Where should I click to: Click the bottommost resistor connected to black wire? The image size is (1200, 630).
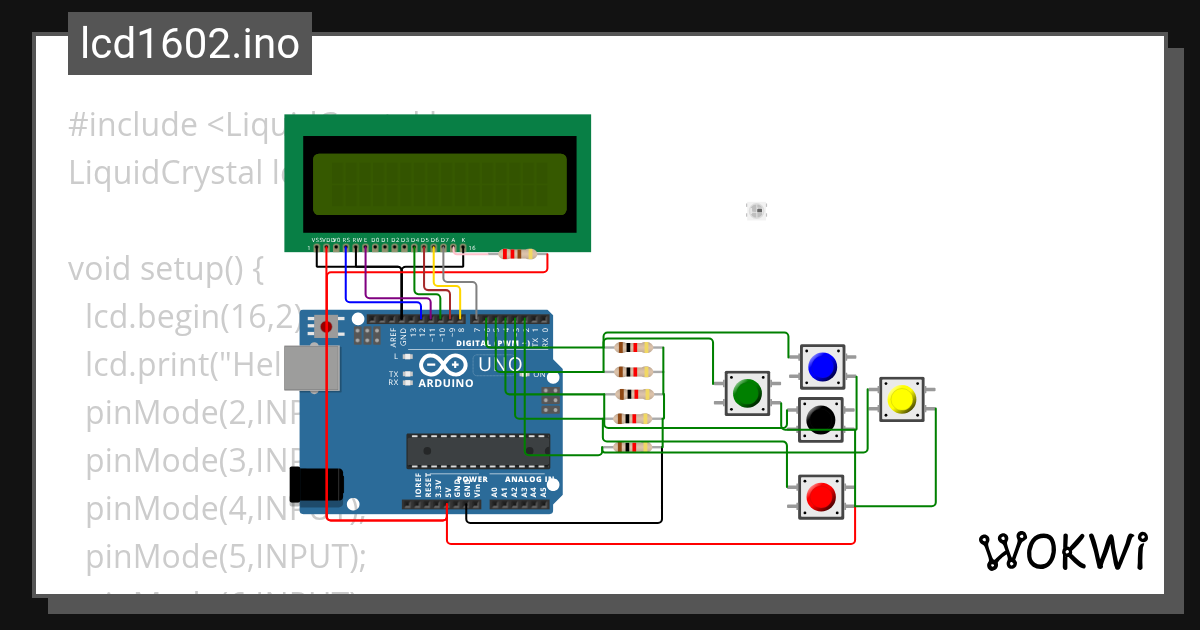[x=632, y=448]
